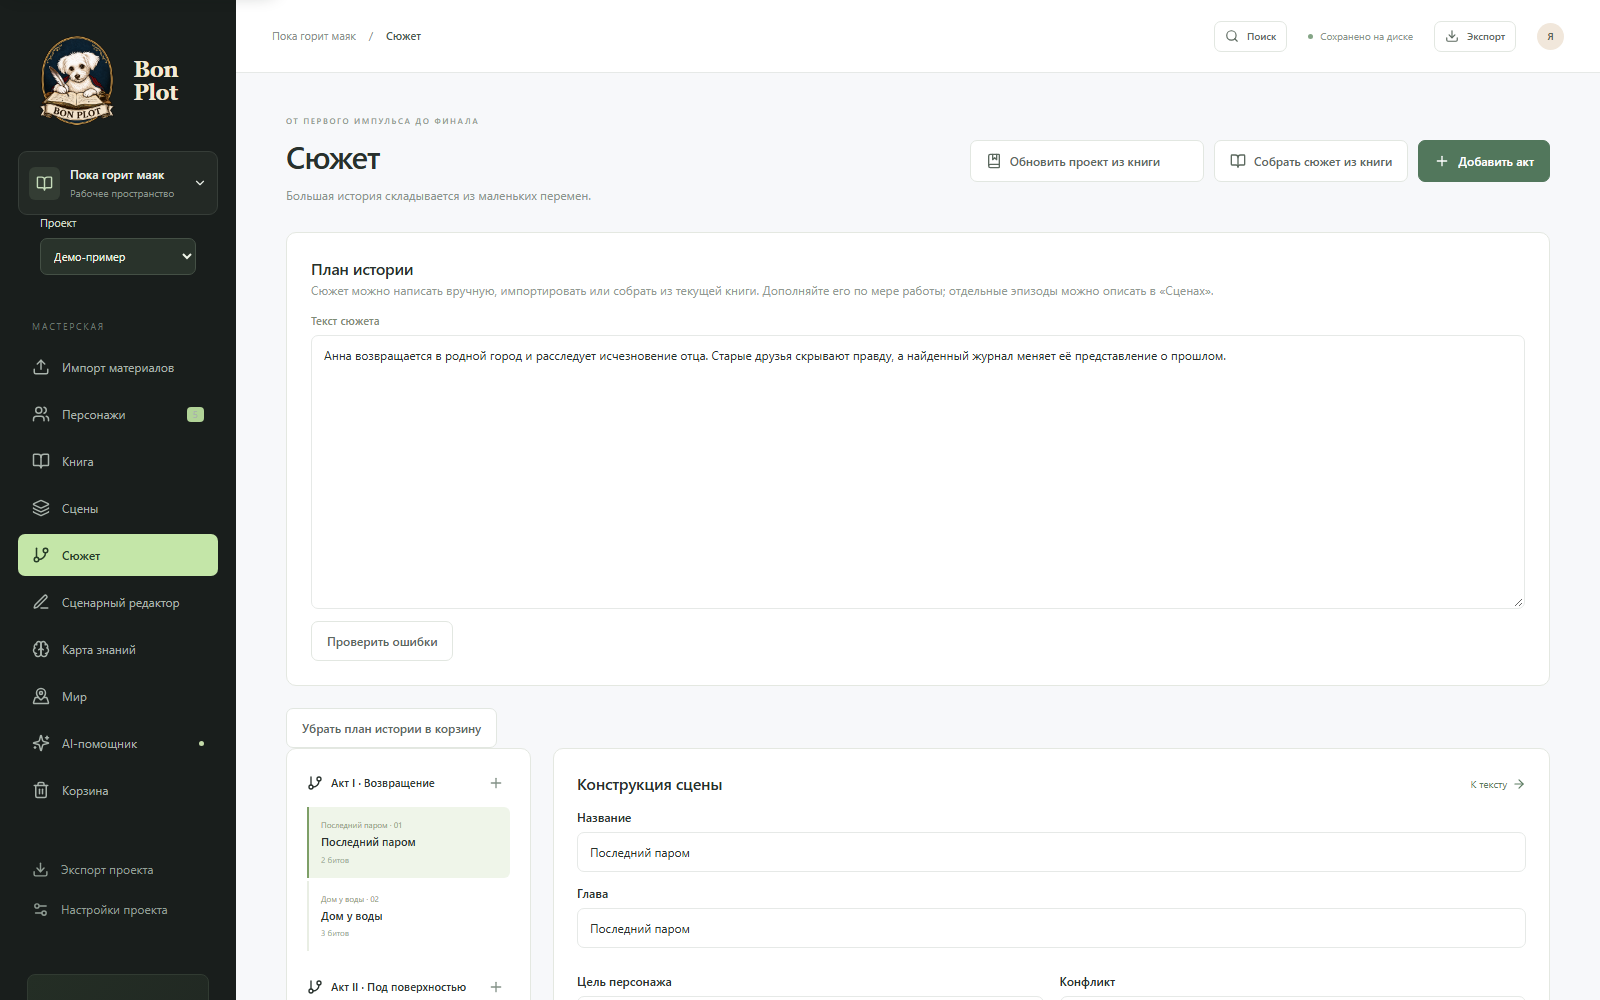This screenshot has height=1000, width=1600.
Task: Add scene to Акт I with plus icon
Action: tap(496, 783)
